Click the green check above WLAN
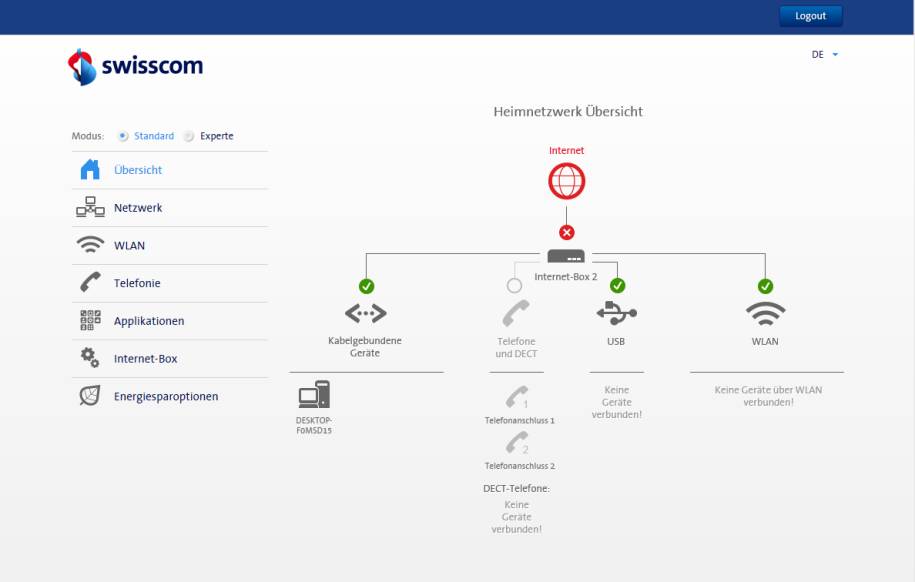Viewport: 915px width, 582px height. (x=765, y=286)
